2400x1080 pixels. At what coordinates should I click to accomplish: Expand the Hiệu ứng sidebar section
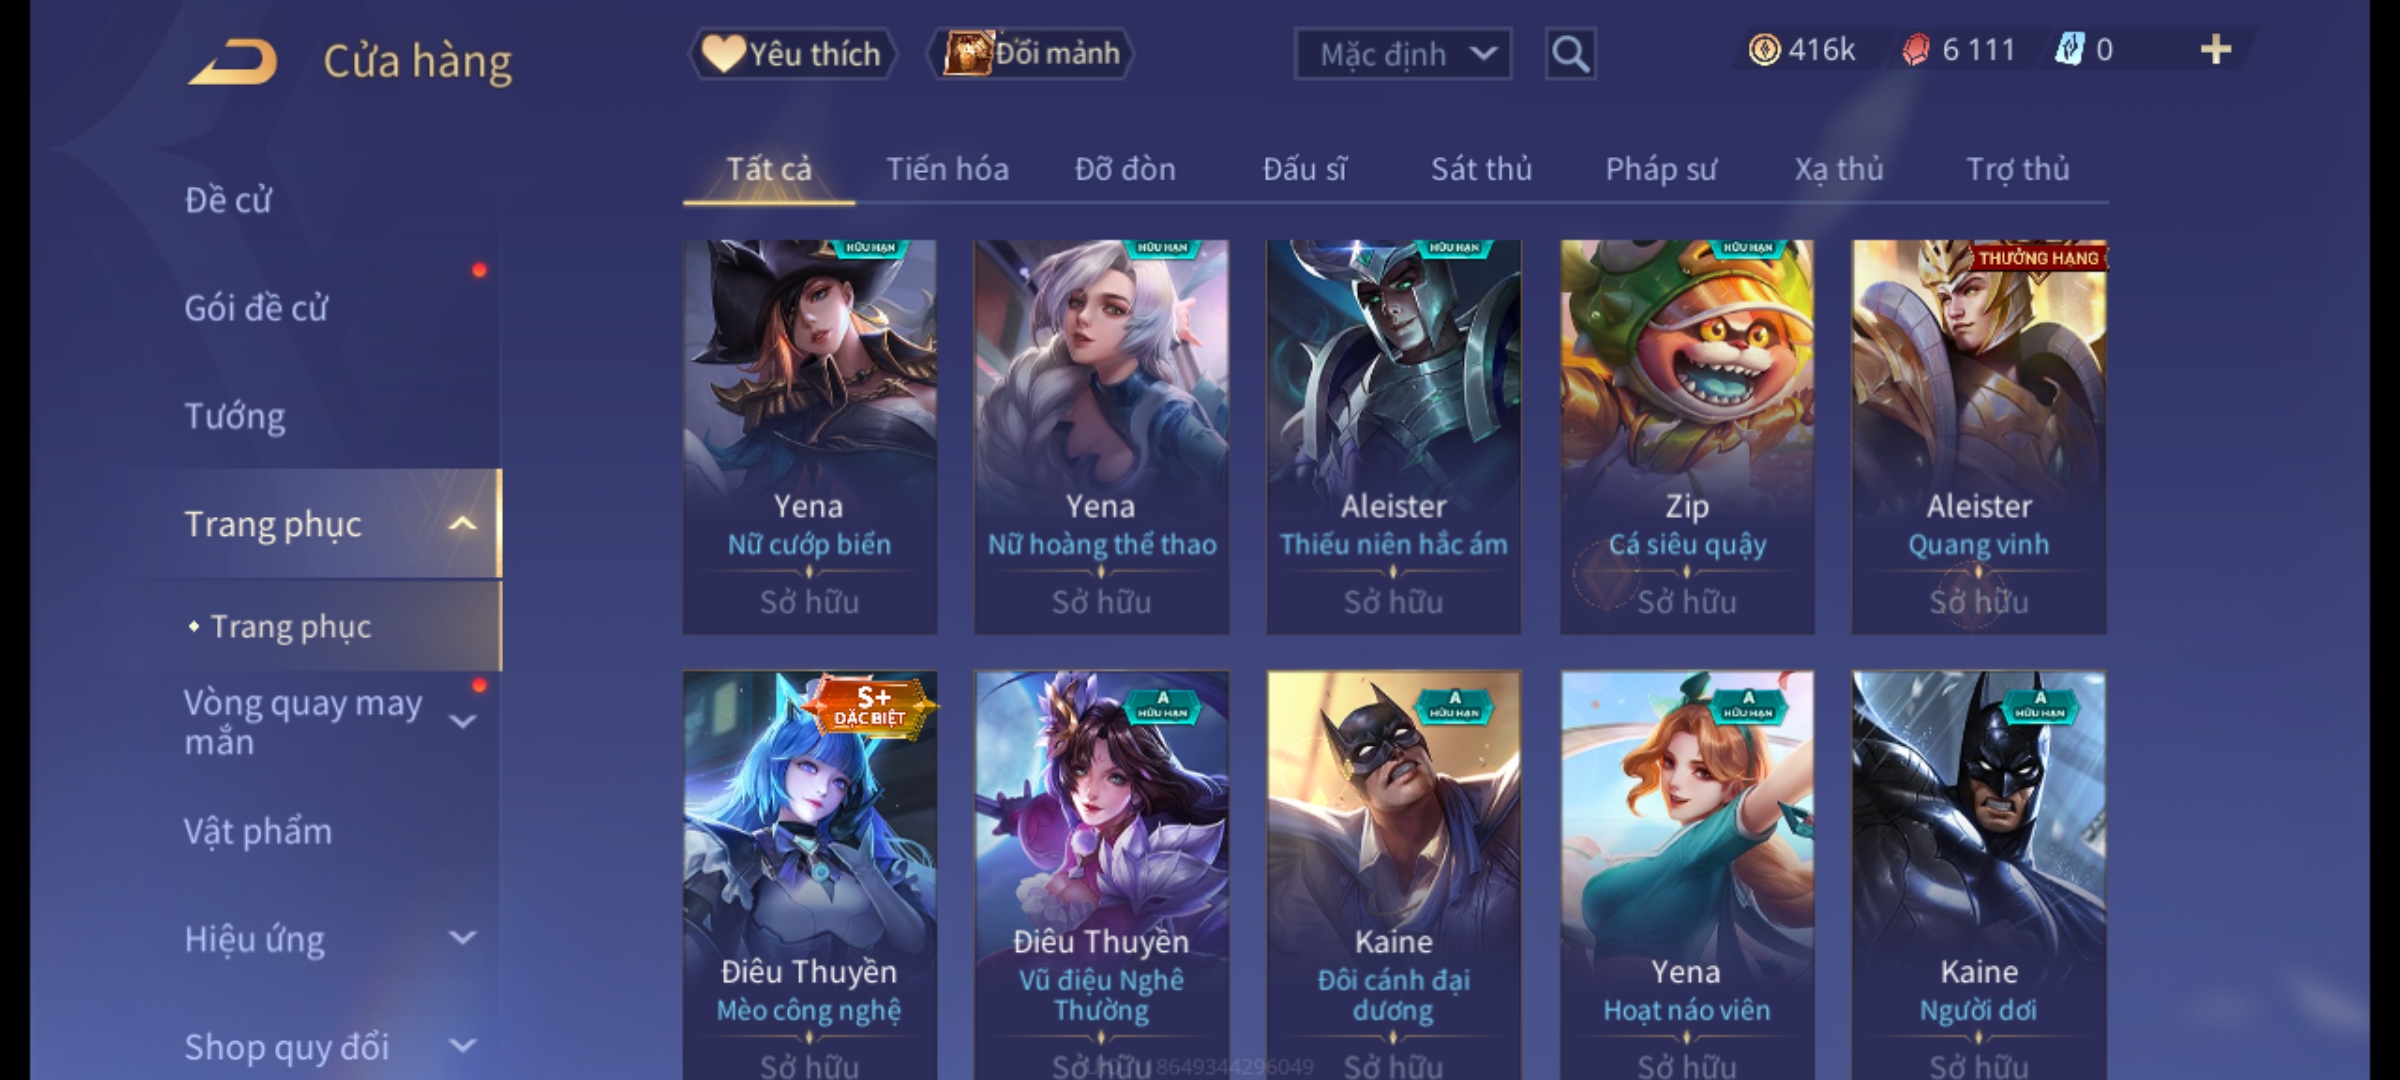462,938
